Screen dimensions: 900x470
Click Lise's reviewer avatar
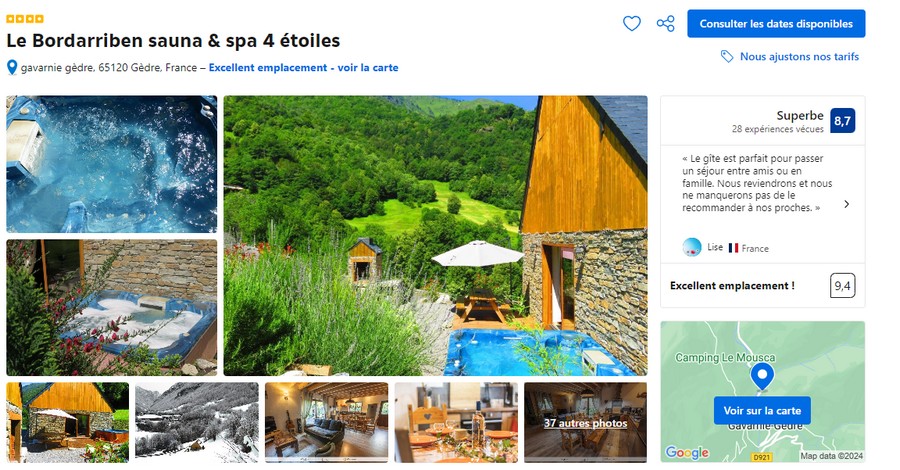click(692, 247)
